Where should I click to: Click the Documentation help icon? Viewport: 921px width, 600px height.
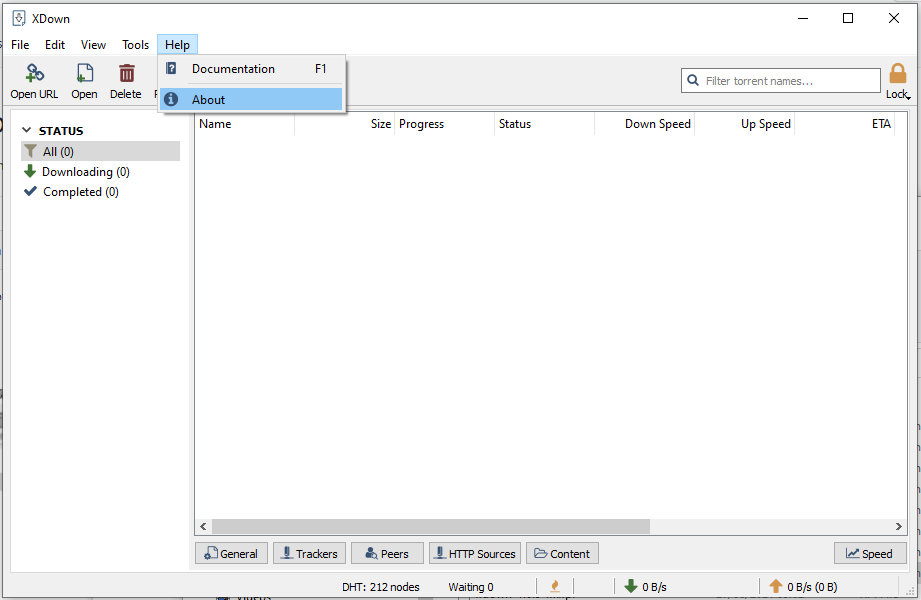[171, 68]
